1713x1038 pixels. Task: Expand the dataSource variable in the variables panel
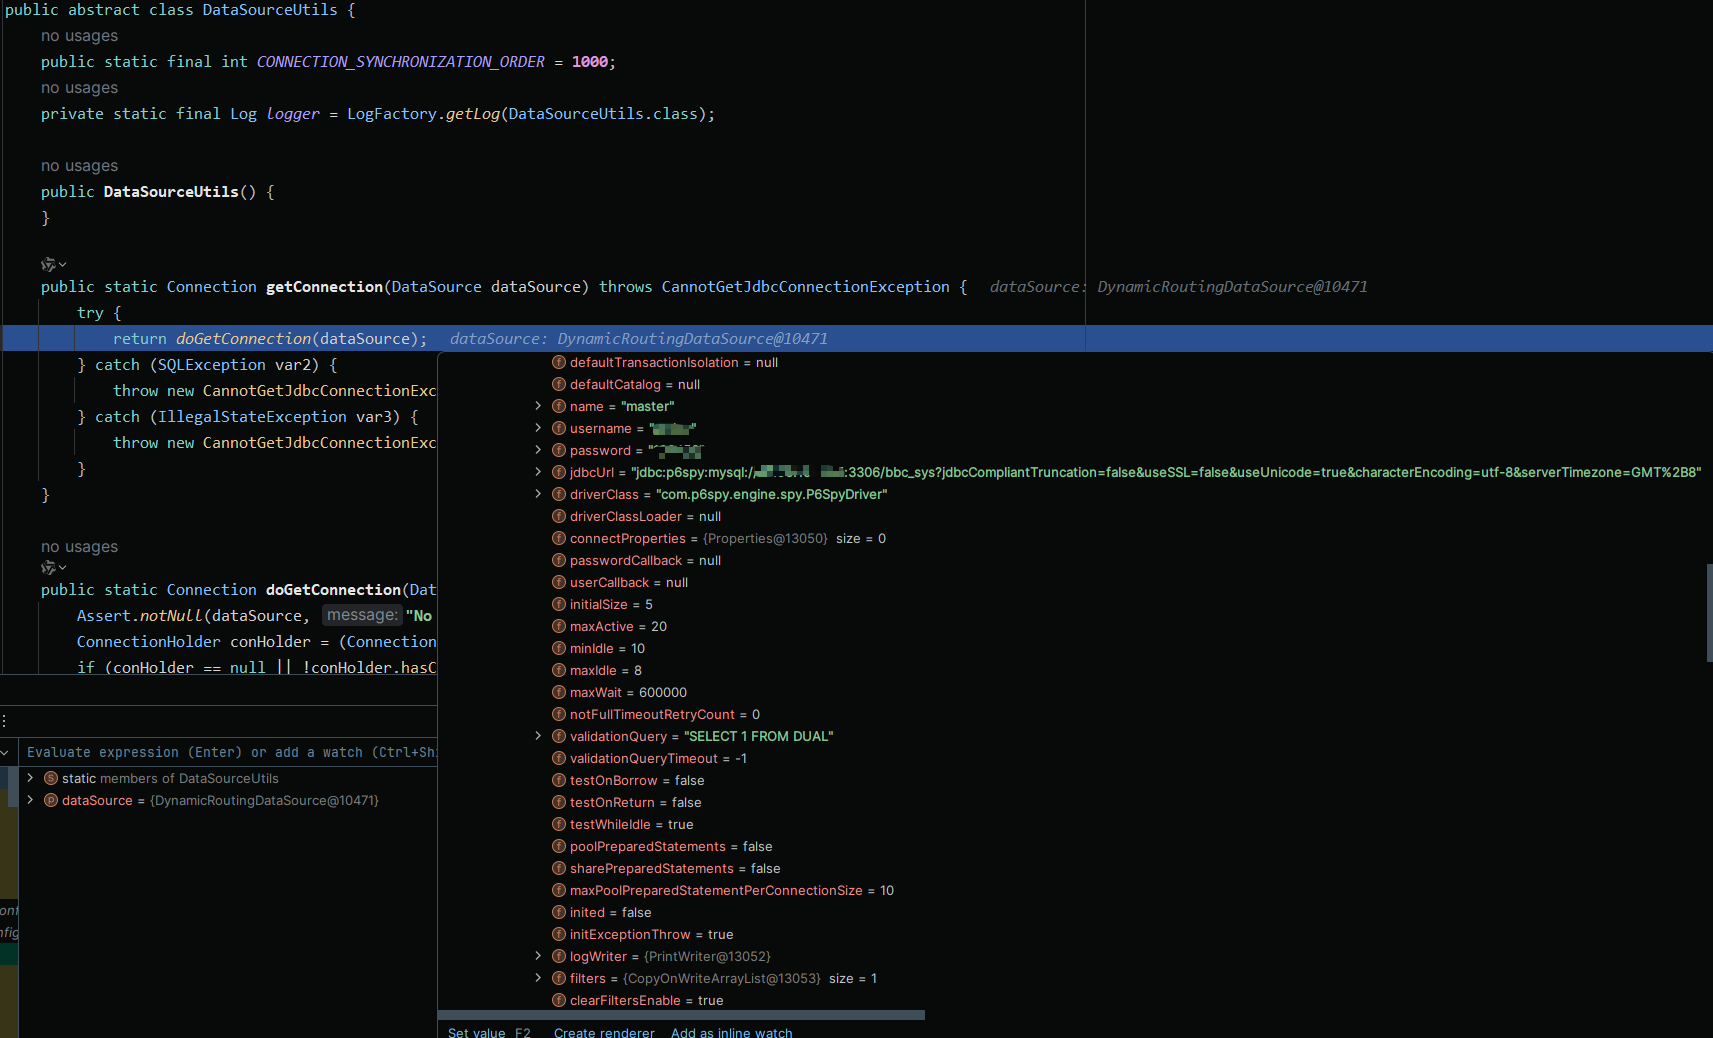31,800
